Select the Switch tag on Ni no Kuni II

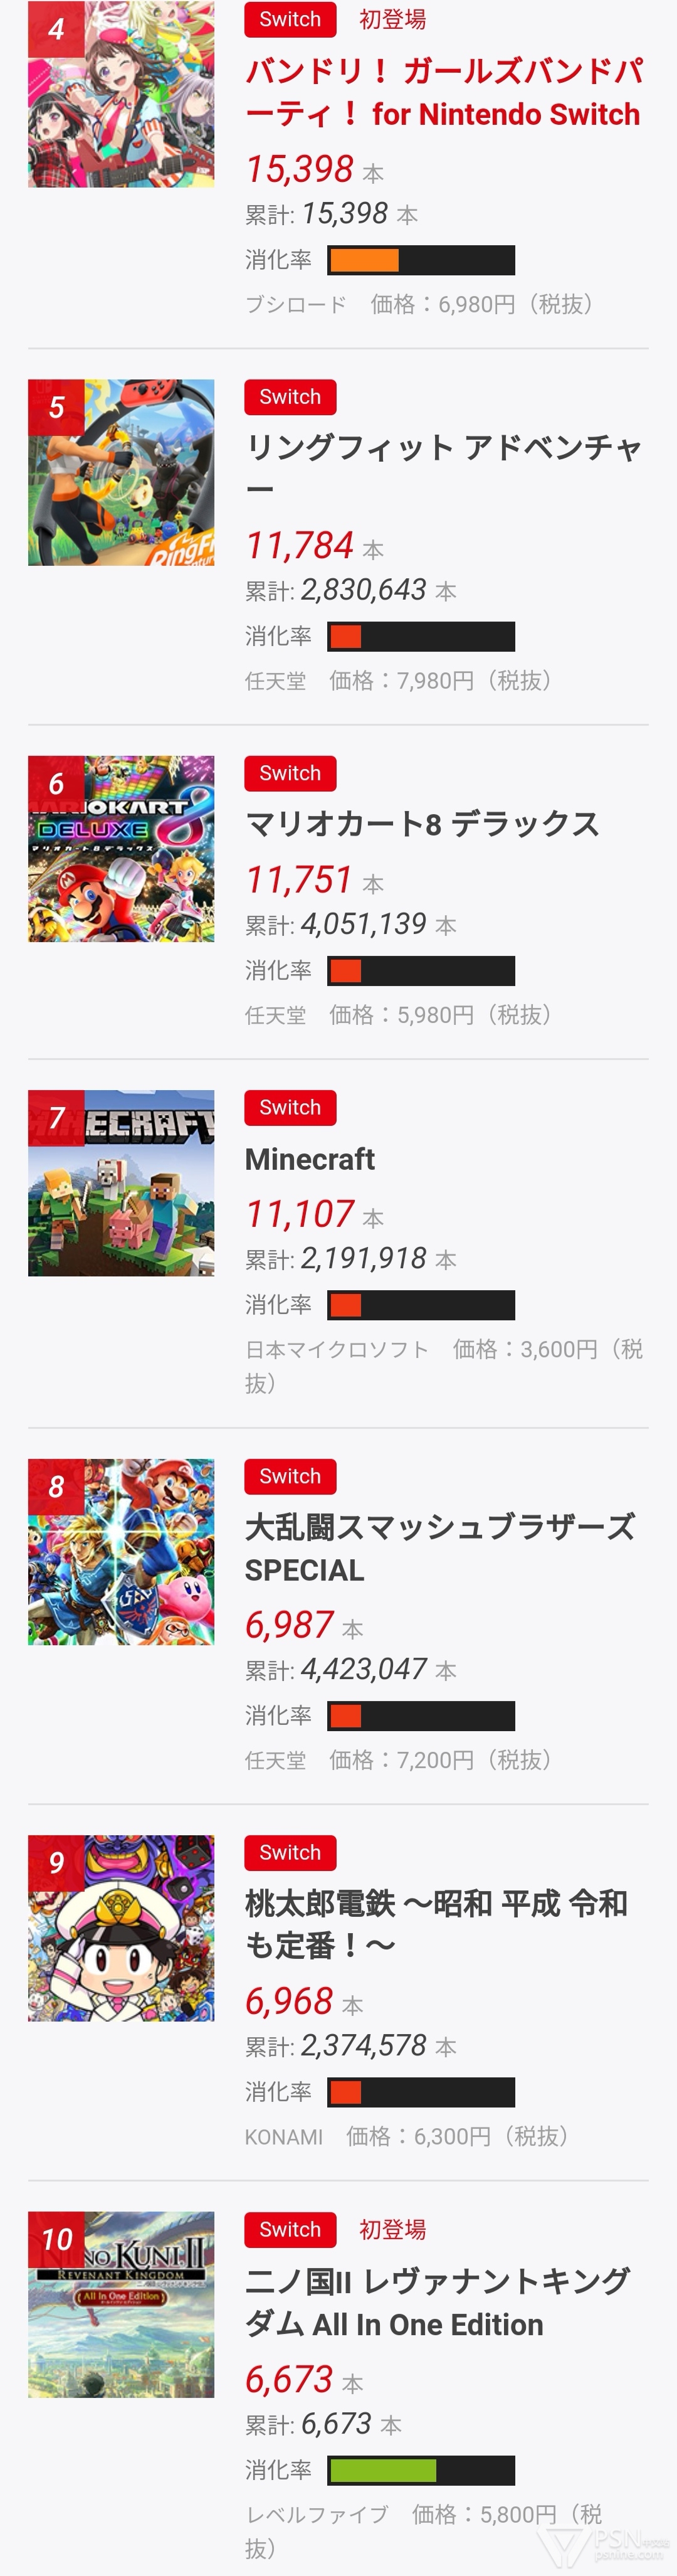pyautogui.click(x=290, y=2229)
